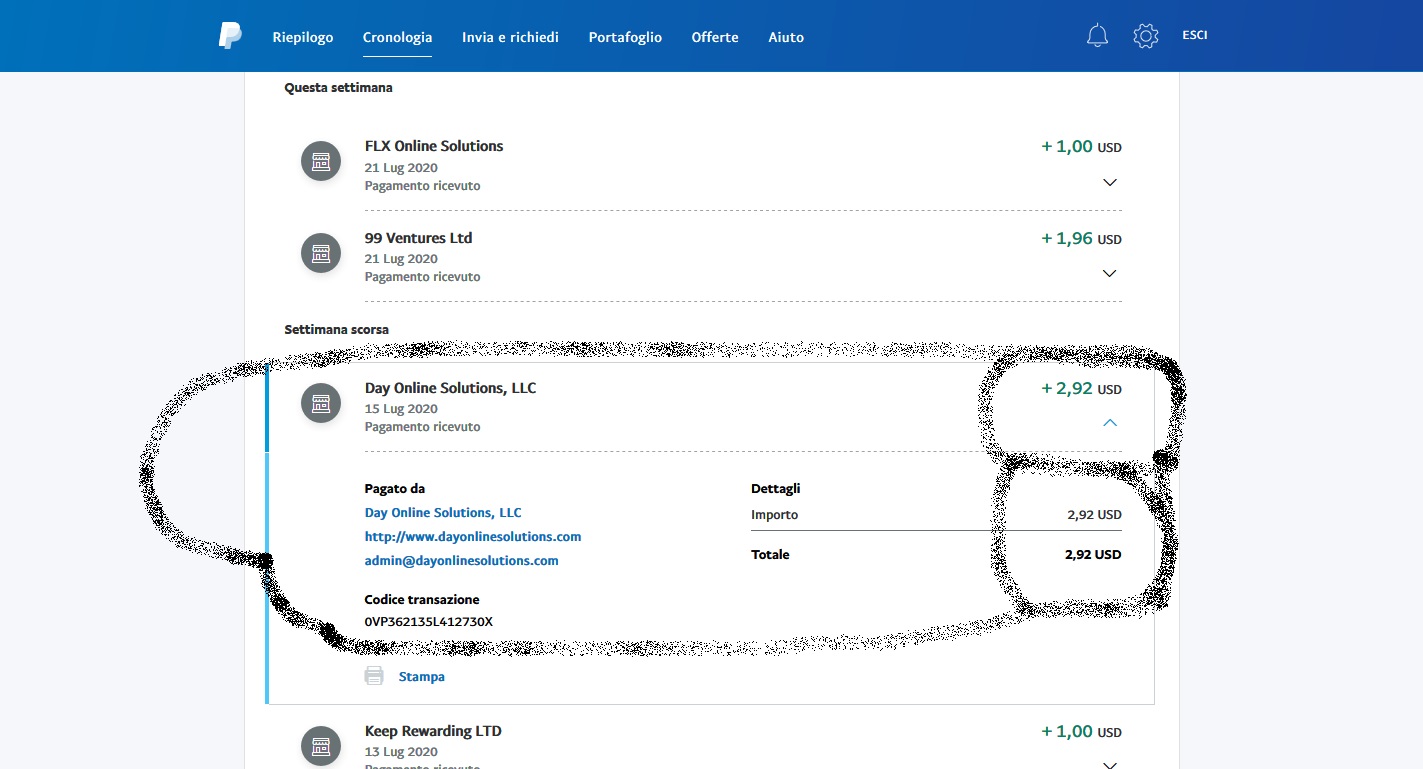1423x769 pixels.
Task: Expand the FLX Online Solutions transaction chevron
Action: click(x=1109, y=183)
